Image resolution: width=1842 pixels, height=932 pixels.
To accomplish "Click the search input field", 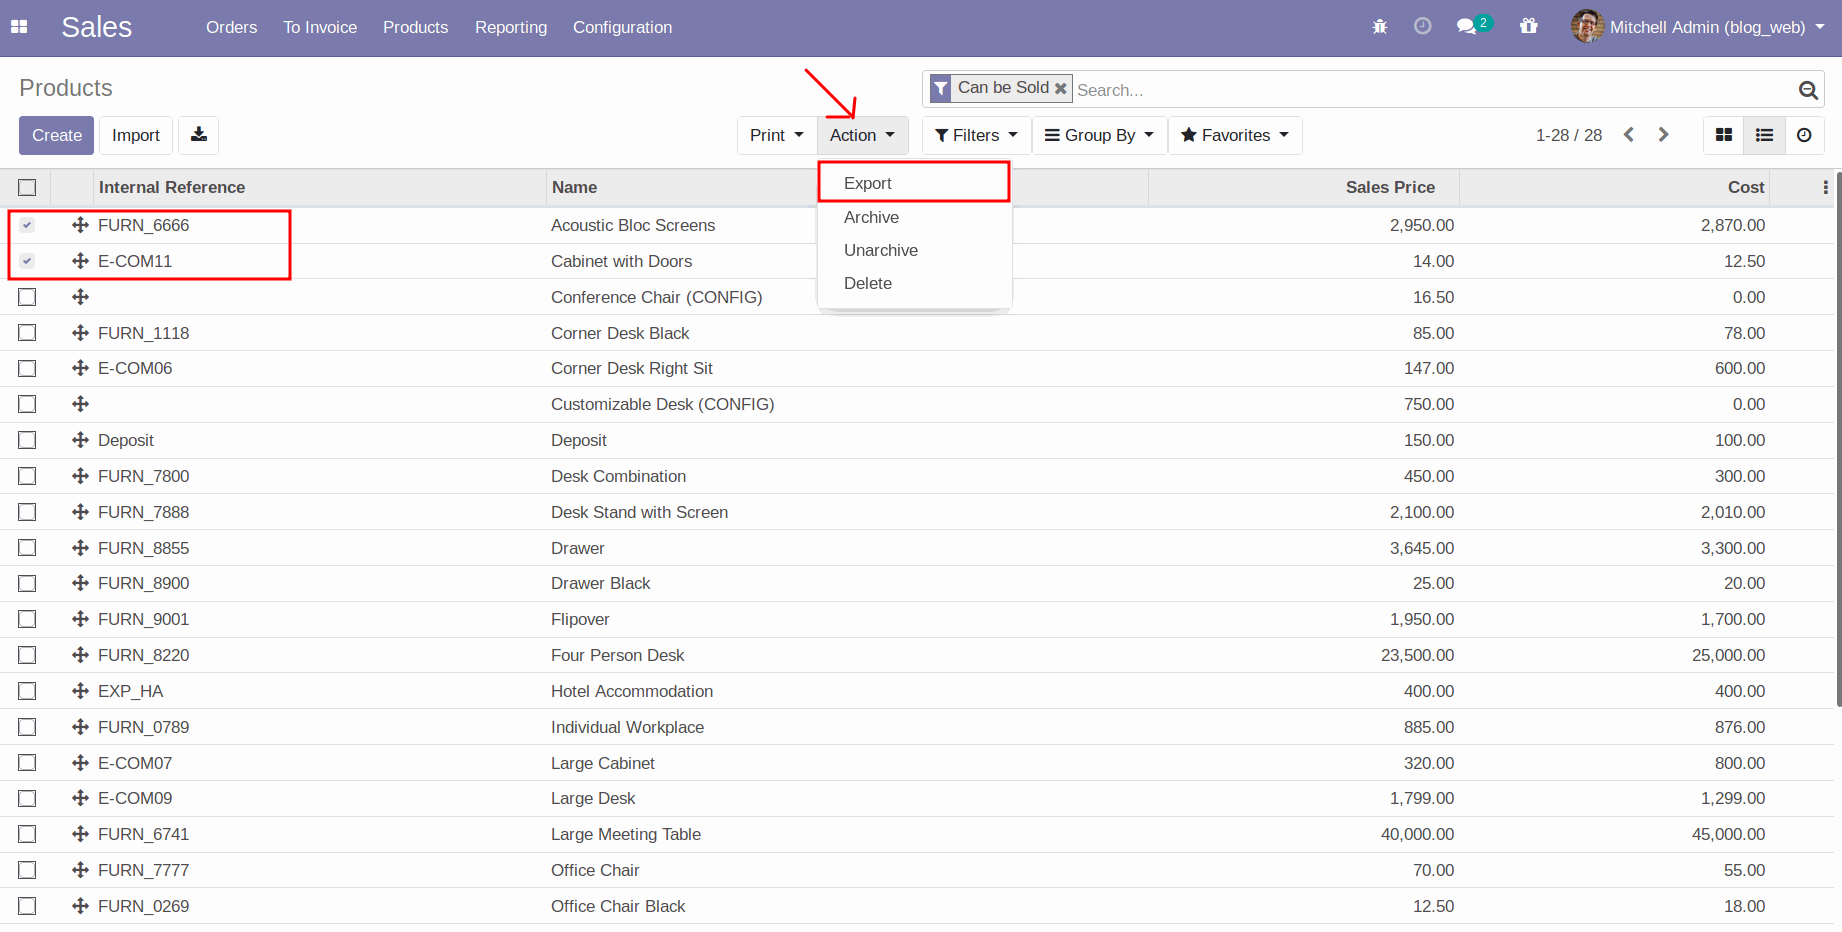I will 1434,90.
